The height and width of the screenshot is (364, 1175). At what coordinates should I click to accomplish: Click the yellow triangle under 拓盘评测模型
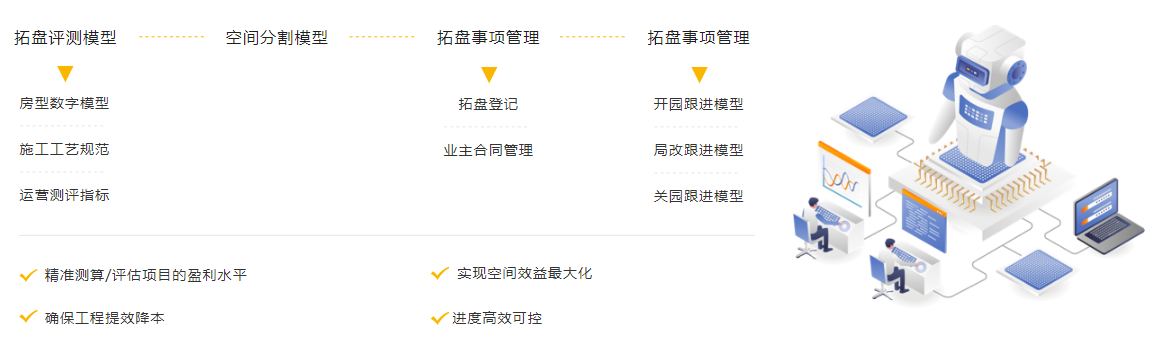click(x=65, y=73)
